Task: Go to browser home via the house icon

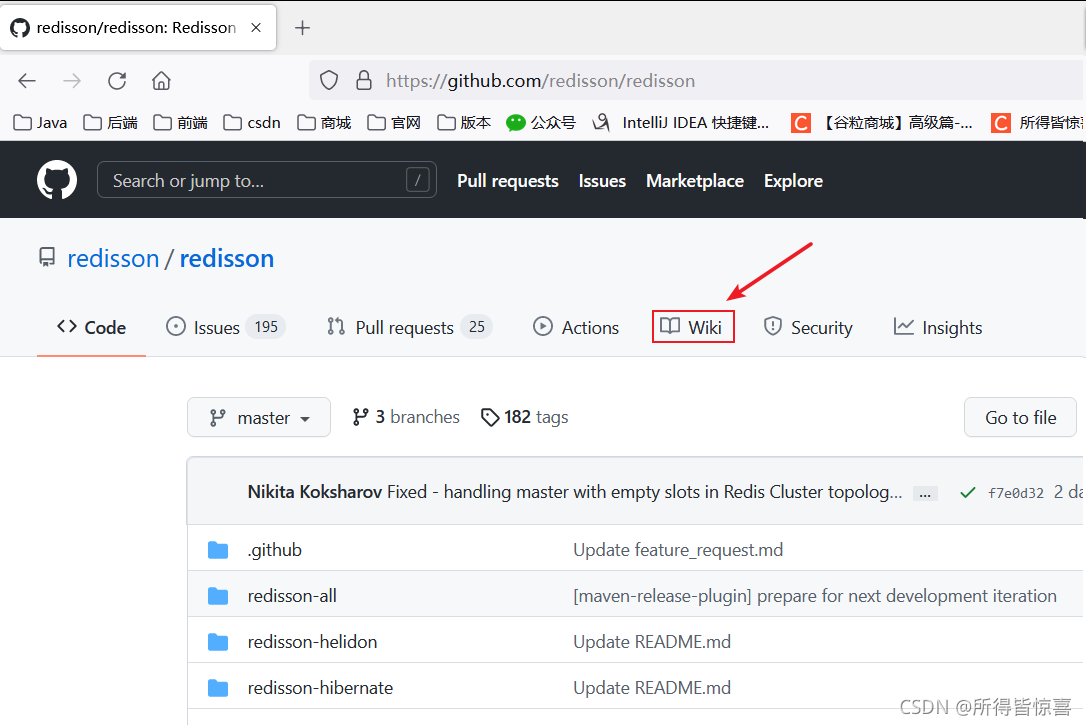Action: click(161, 81)
